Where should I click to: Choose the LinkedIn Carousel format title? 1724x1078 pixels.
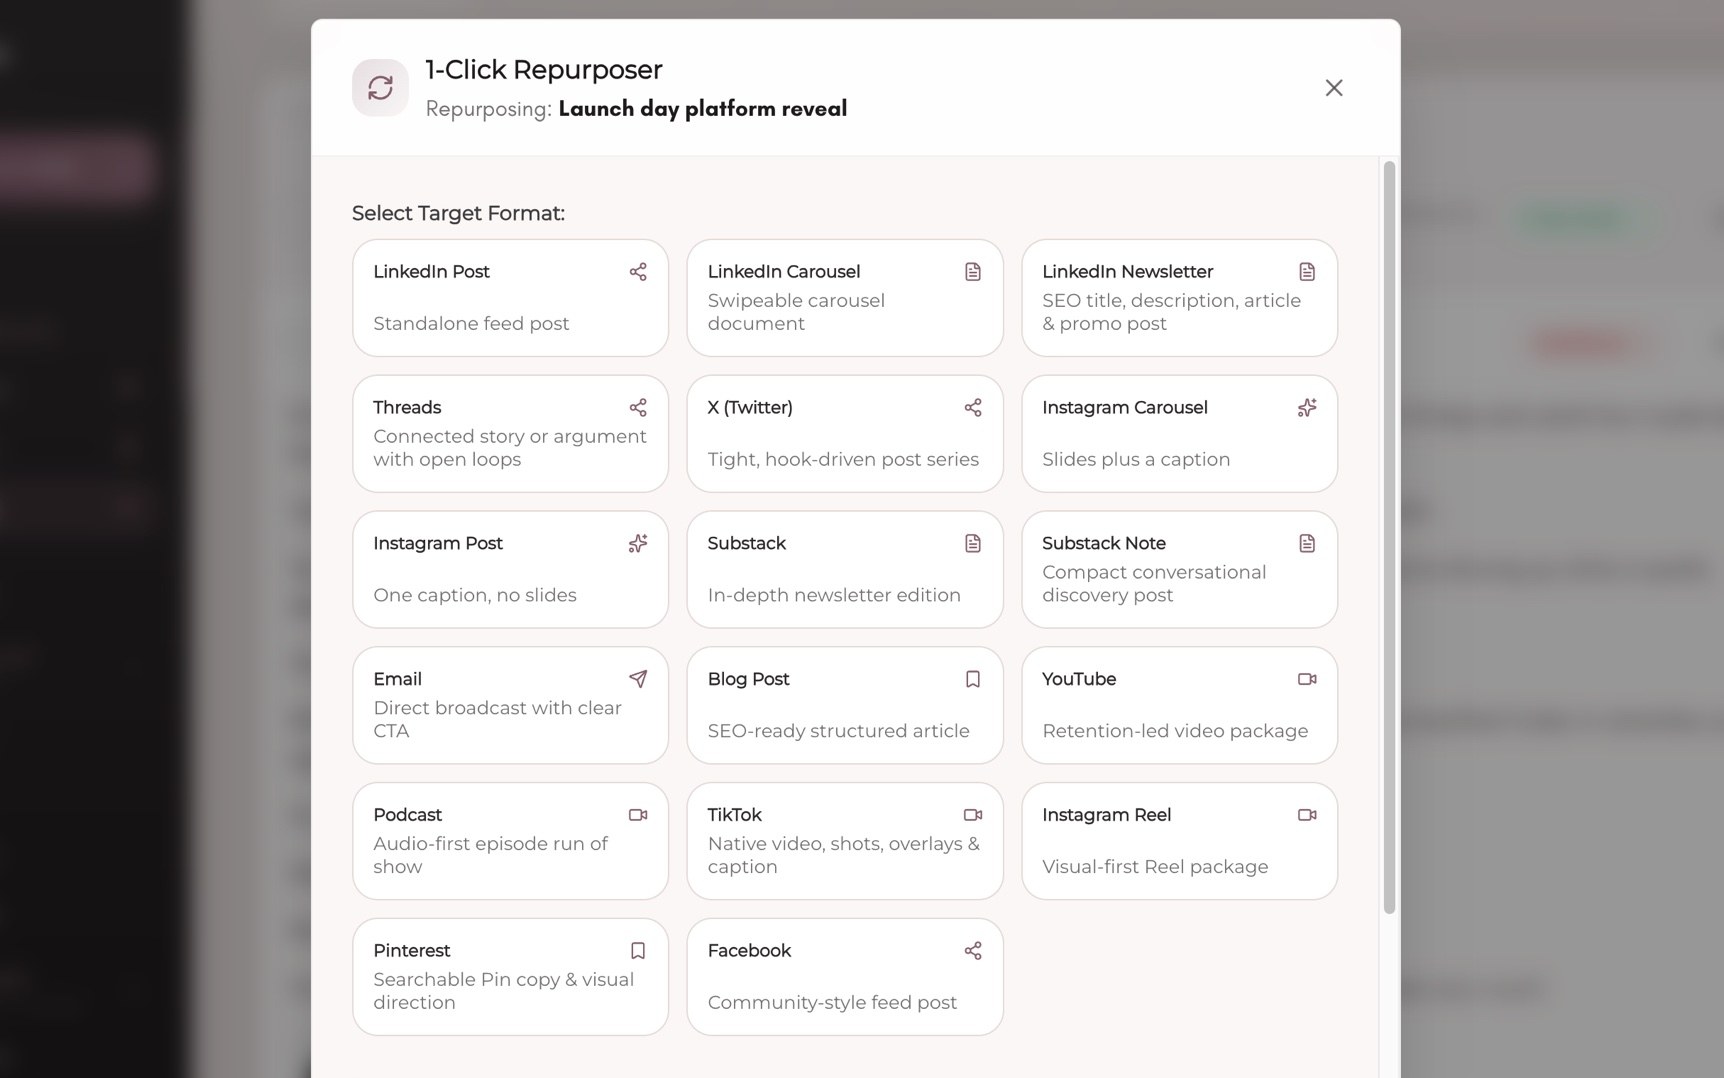coord(784,272)
